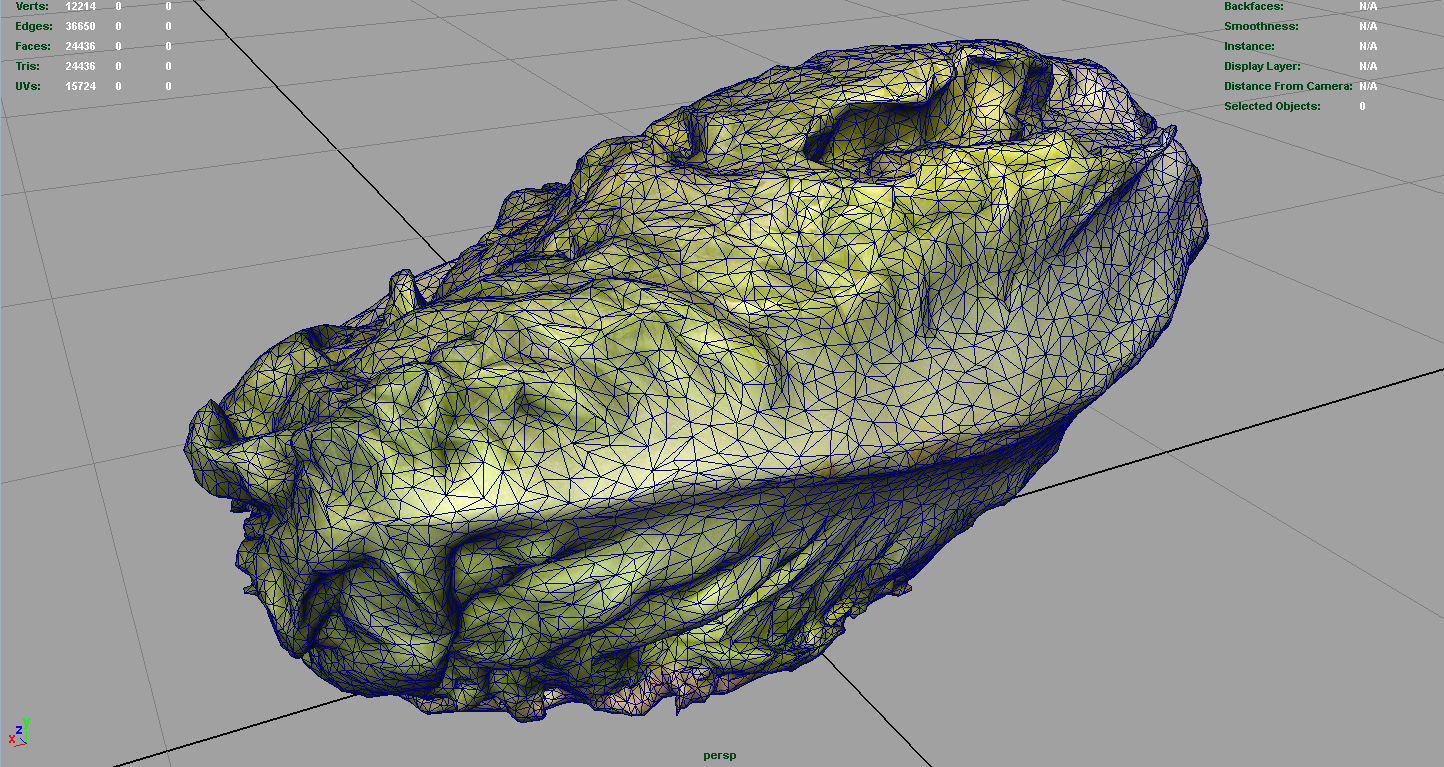Click the Display Layer: label
Screen dimensions: 1444x767
1262,66
